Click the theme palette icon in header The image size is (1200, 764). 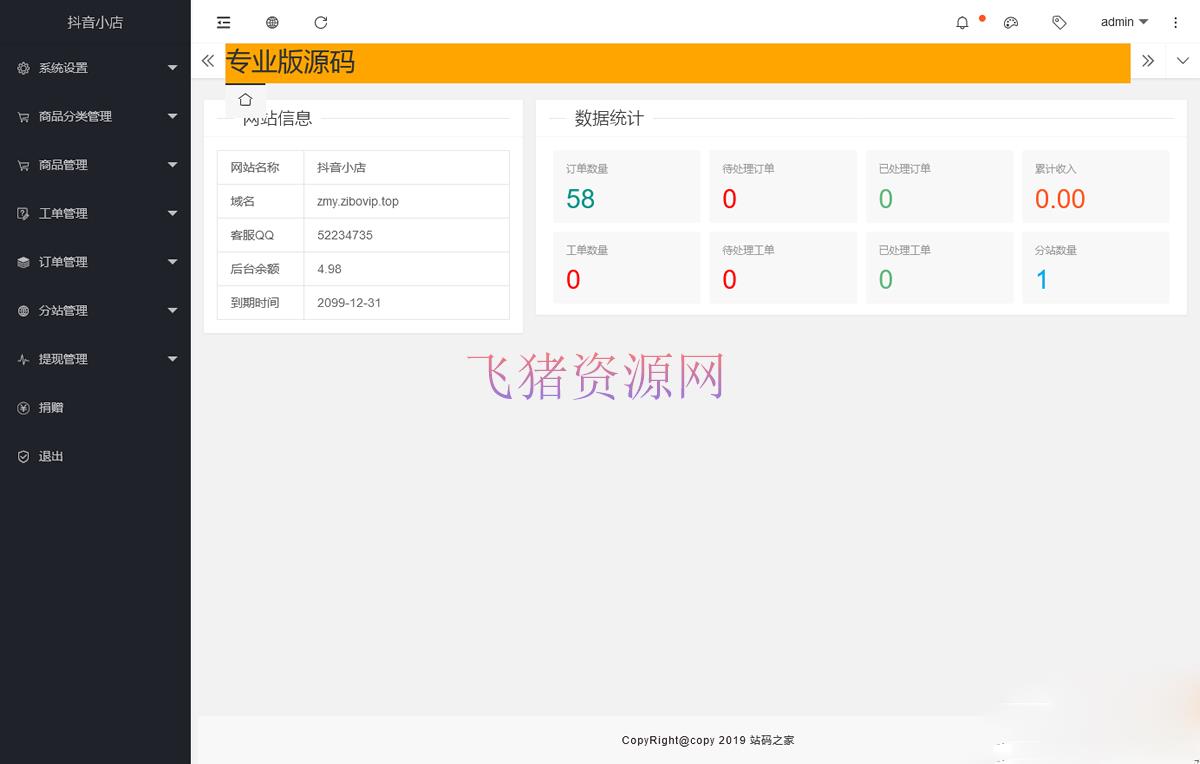[1011, 22]
